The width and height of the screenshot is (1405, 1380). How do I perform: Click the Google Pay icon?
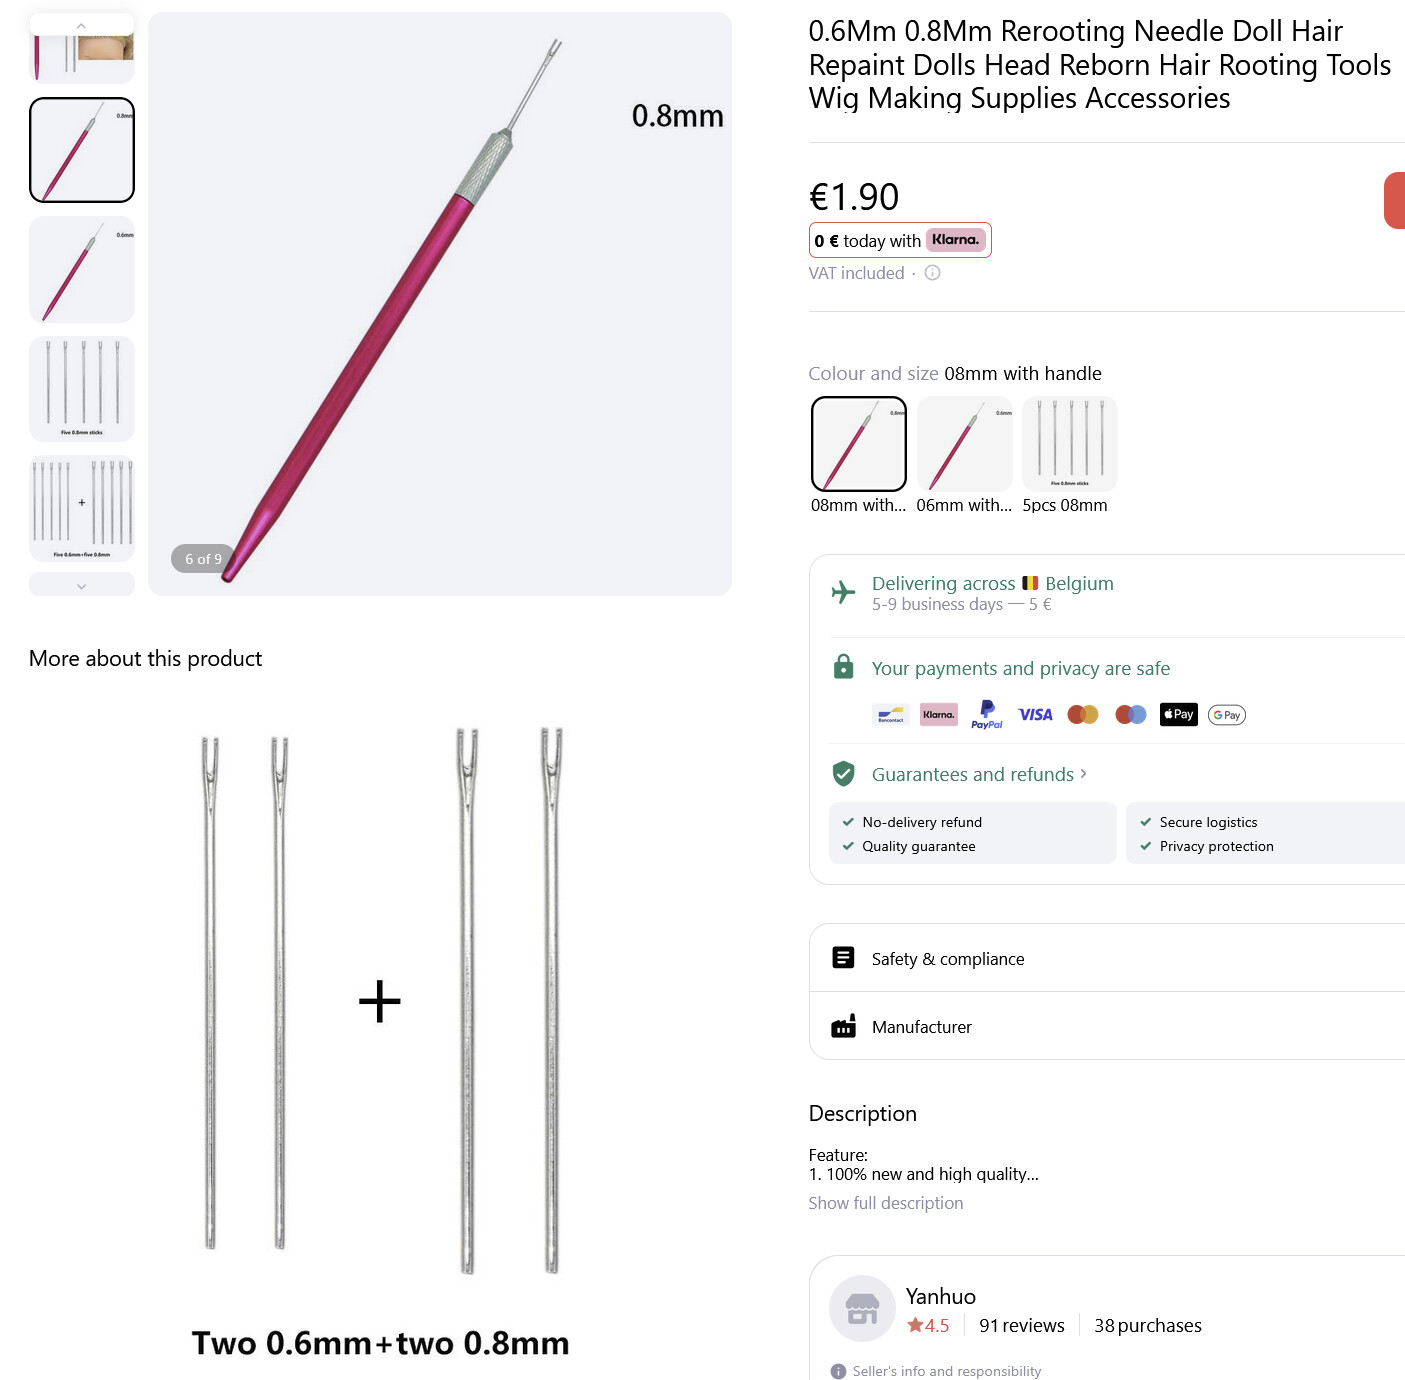(x=1226, y=714)
